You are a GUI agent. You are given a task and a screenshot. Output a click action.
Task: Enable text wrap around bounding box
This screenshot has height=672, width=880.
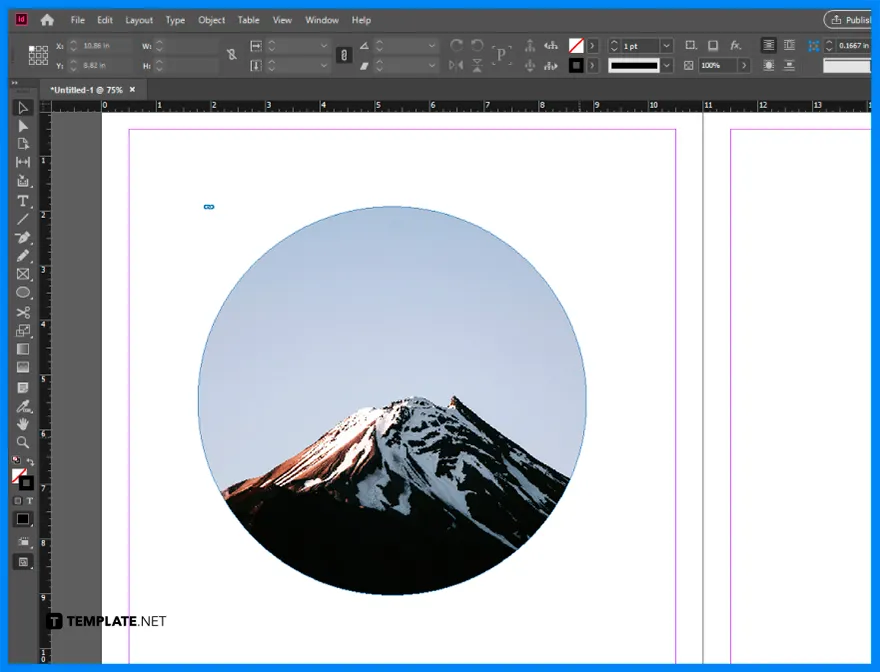[789, 45]
